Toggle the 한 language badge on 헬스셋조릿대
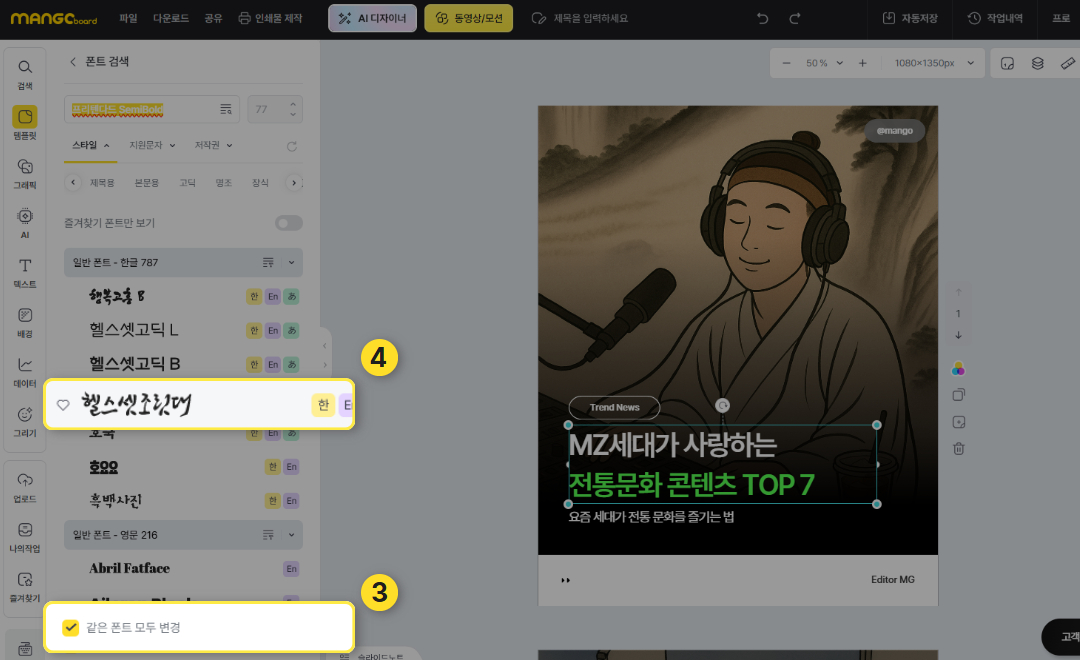Screen dimensions: 1080x660 tap(322, 405)
